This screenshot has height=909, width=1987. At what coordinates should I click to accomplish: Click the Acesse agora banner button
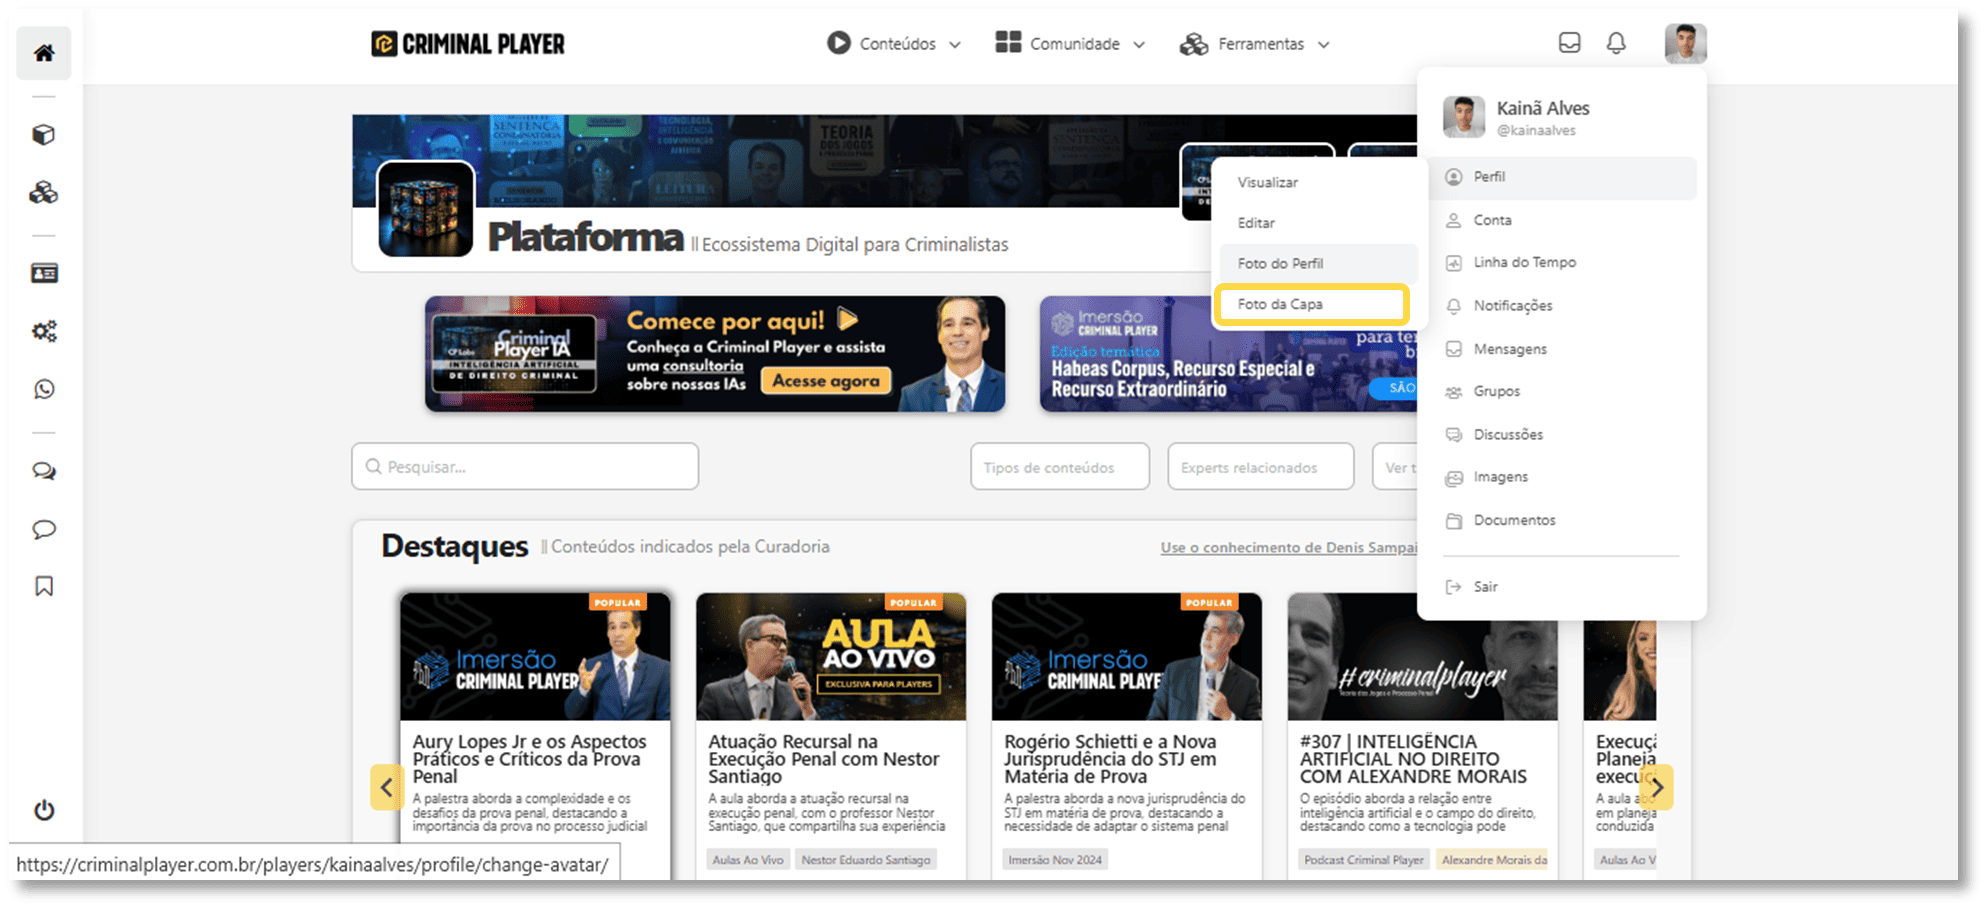point(825,381)
